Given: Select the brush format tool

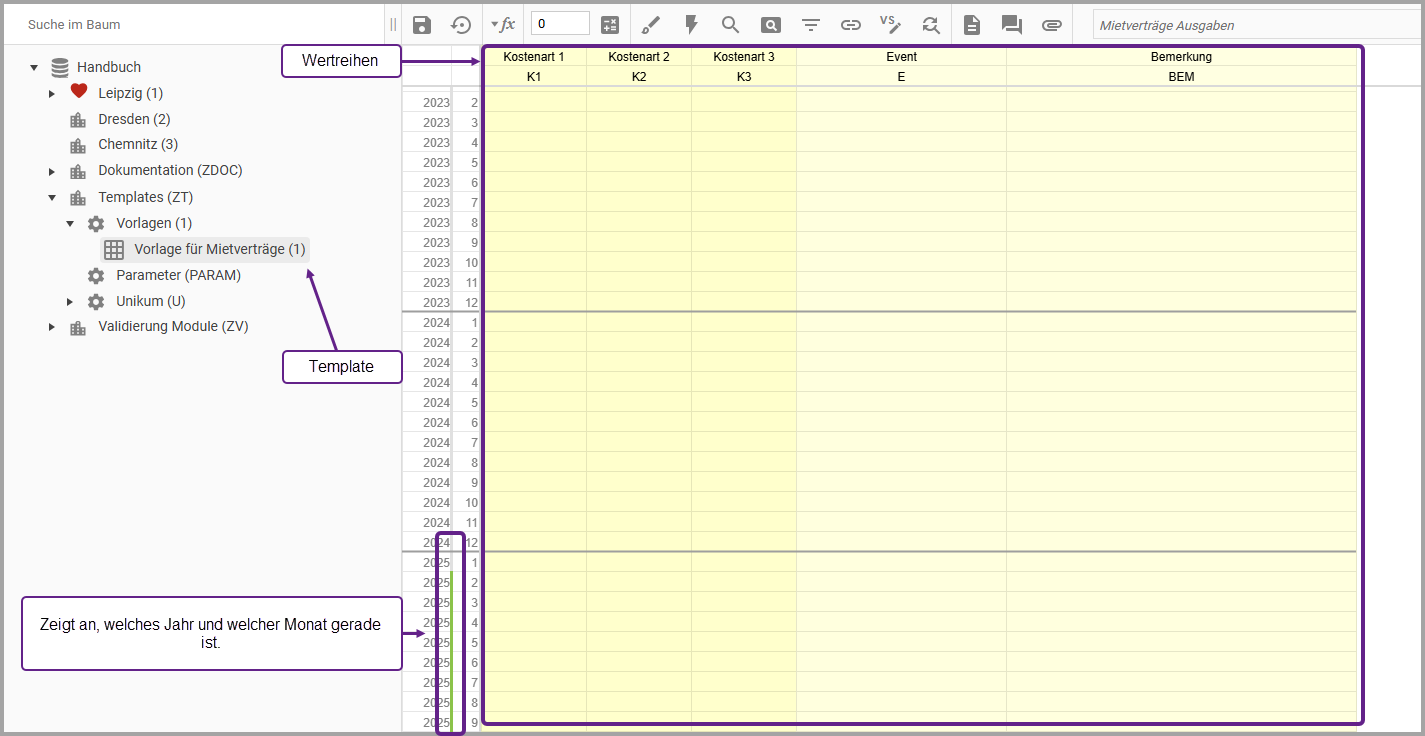Looking at the screenshot, I should point(651,25).
